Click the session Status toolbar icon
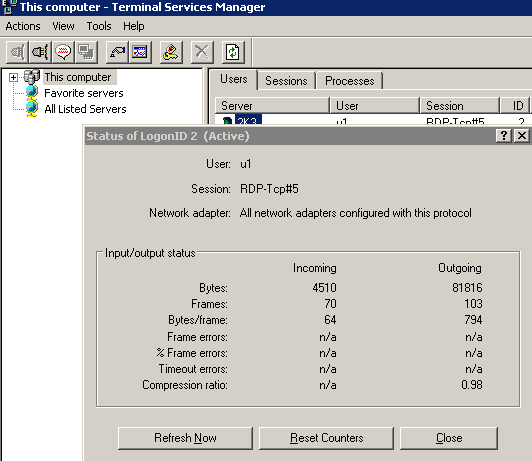Viewport: 532px width, 461px height. 140,52
